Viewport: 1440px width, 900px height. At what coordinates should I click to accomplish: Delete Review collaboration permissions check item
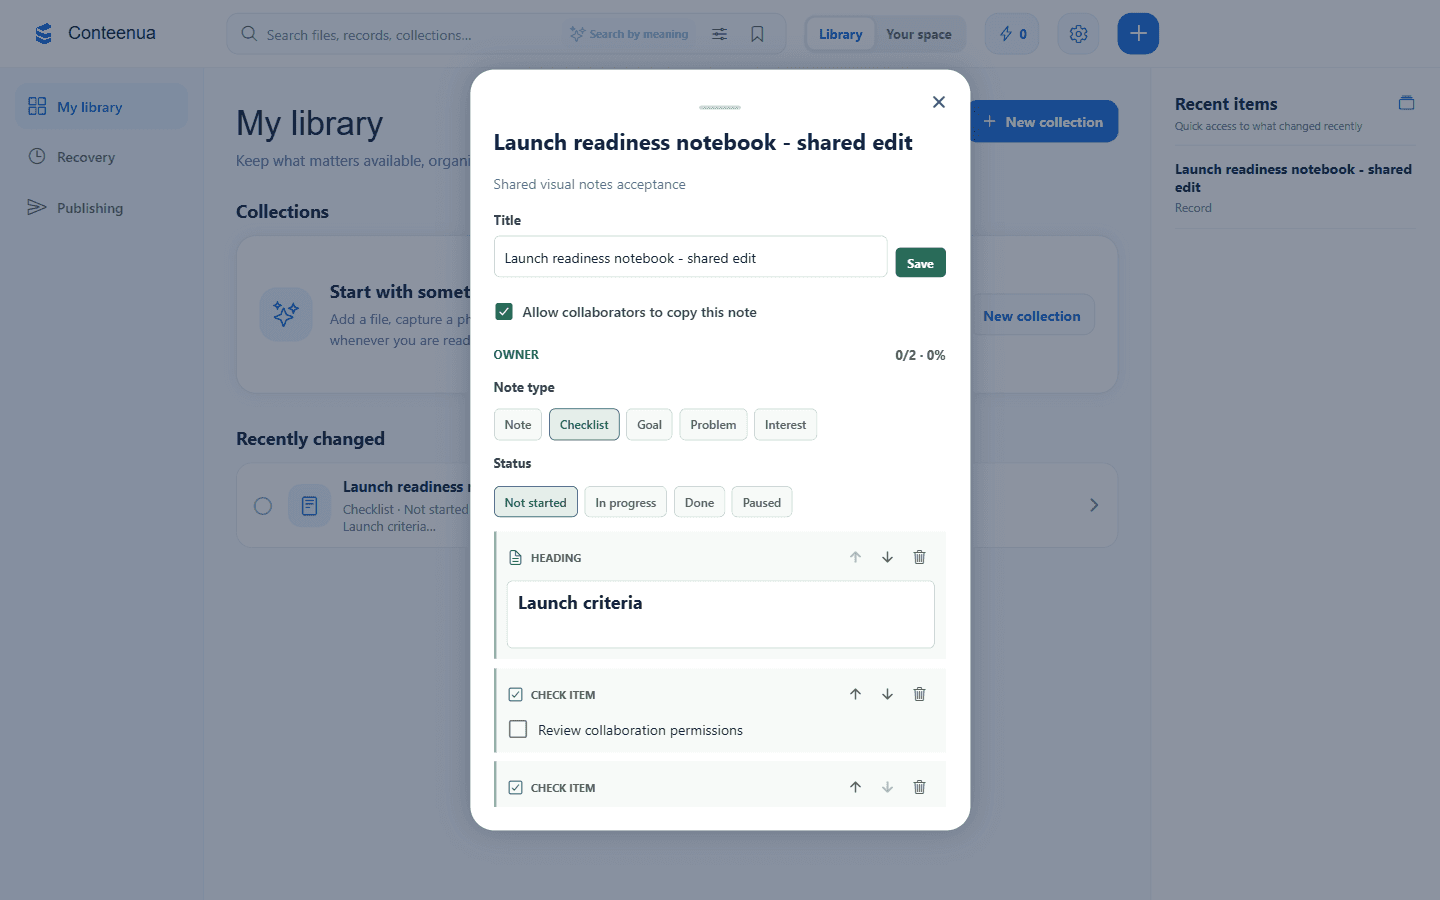click(919, 694)
